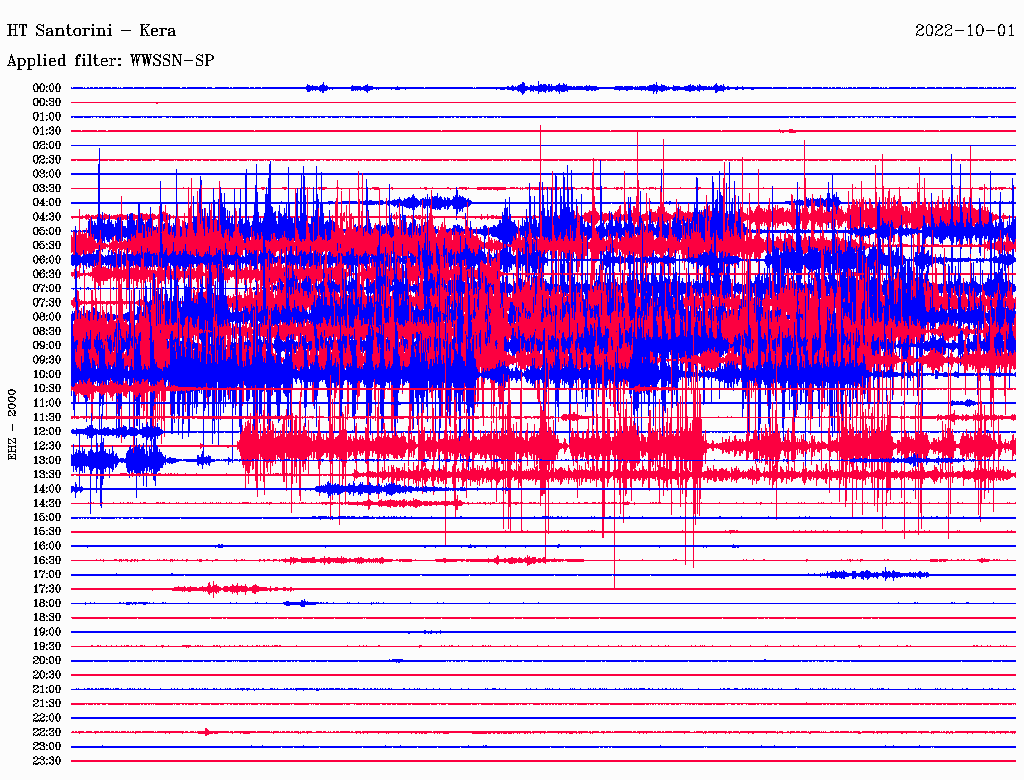Click the 05:30 time label

47,246
